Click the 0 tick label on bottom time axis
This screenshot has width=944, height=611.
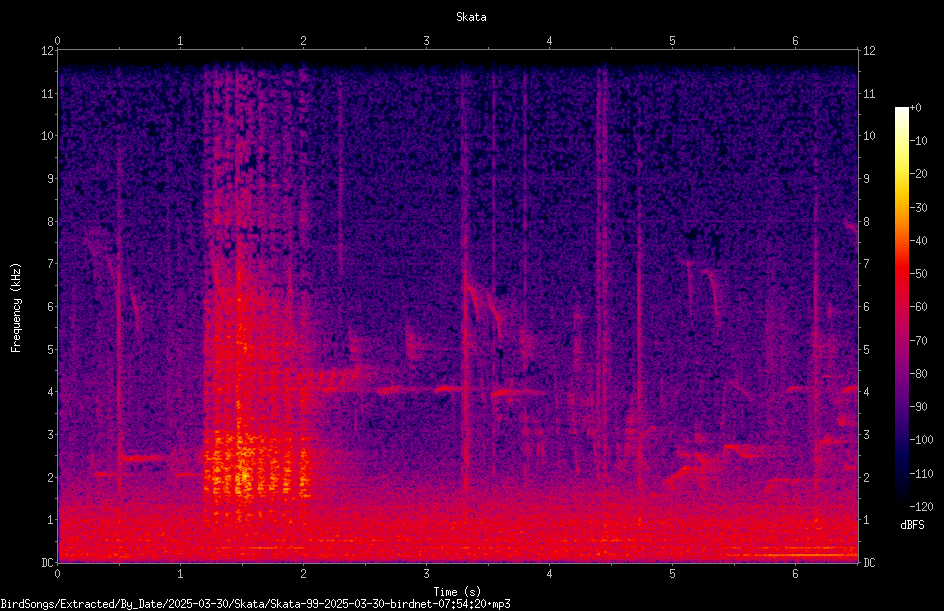[x=57, y=574]
